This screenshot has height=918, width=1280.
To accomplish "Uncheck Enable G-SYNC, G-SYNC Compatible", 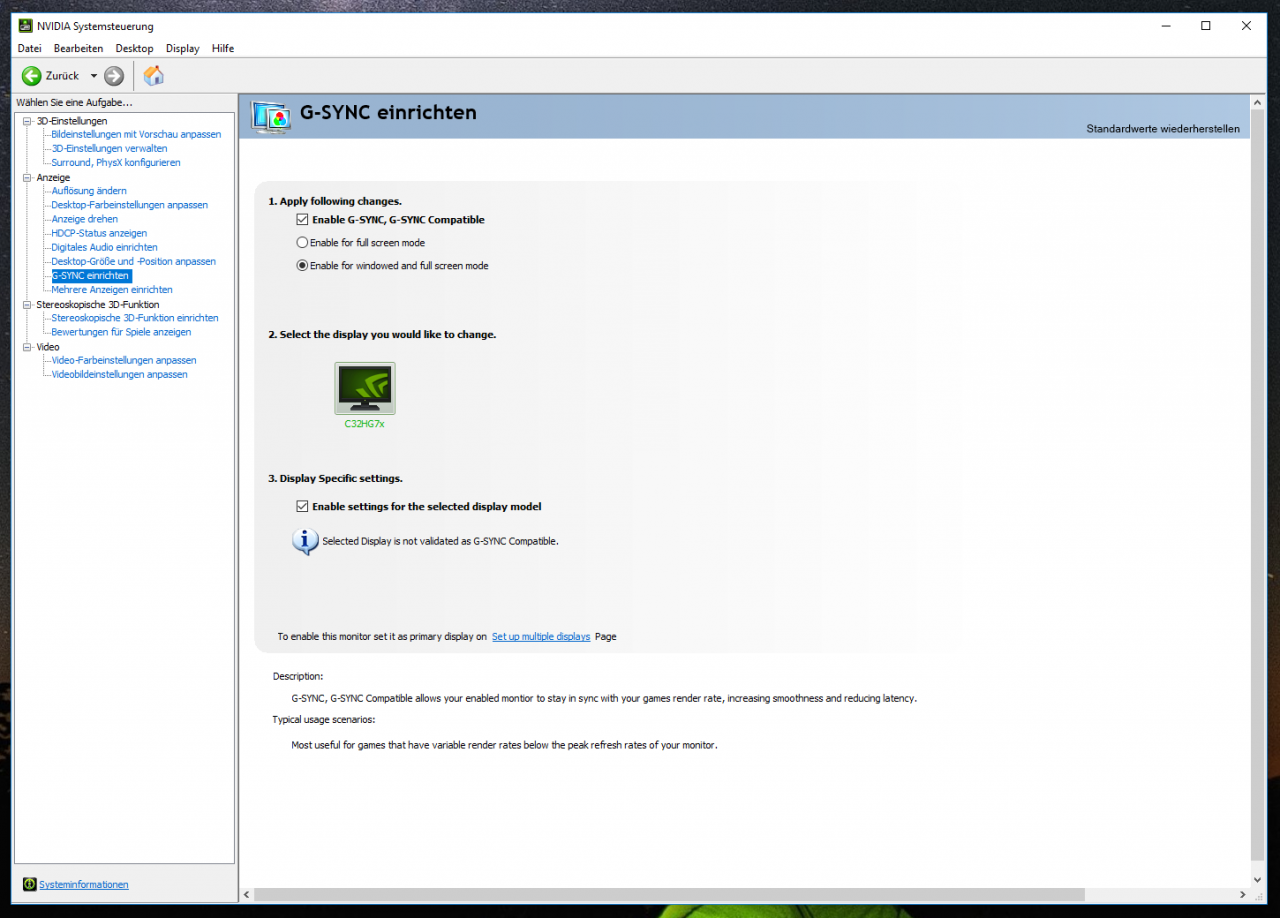I will [x=302, y=219].
